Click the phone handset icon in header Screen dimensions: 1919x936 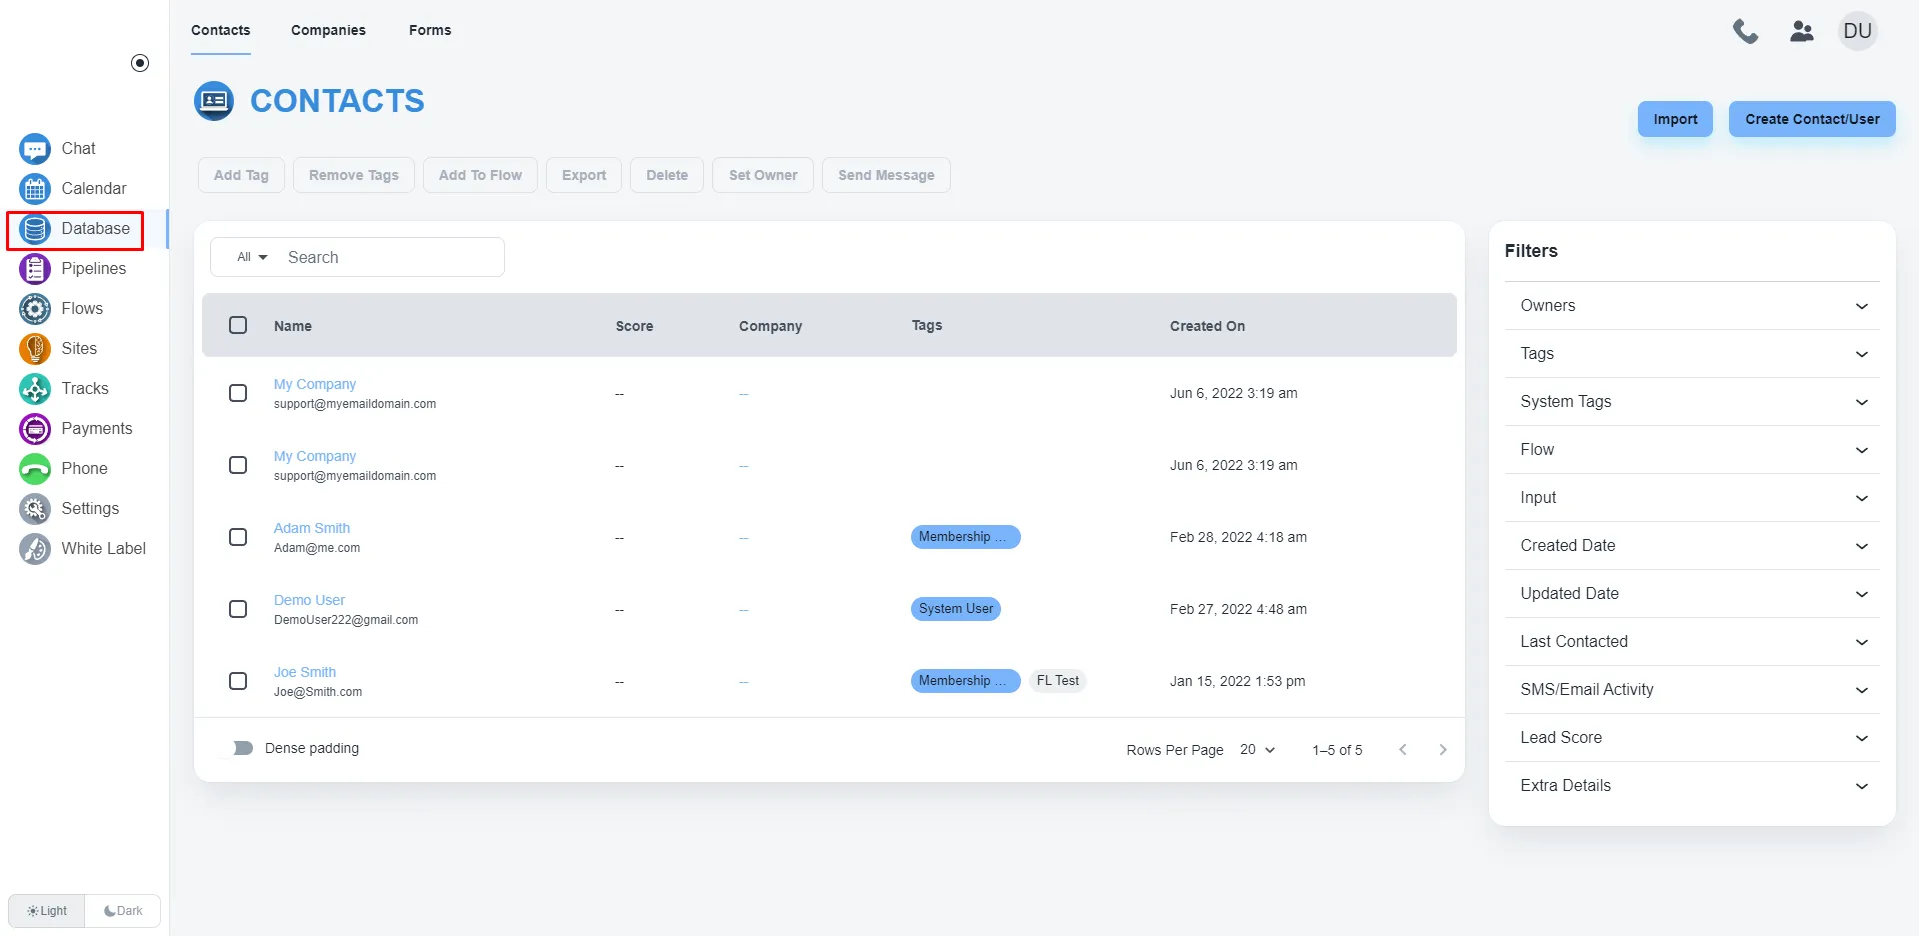point(1746,31)
